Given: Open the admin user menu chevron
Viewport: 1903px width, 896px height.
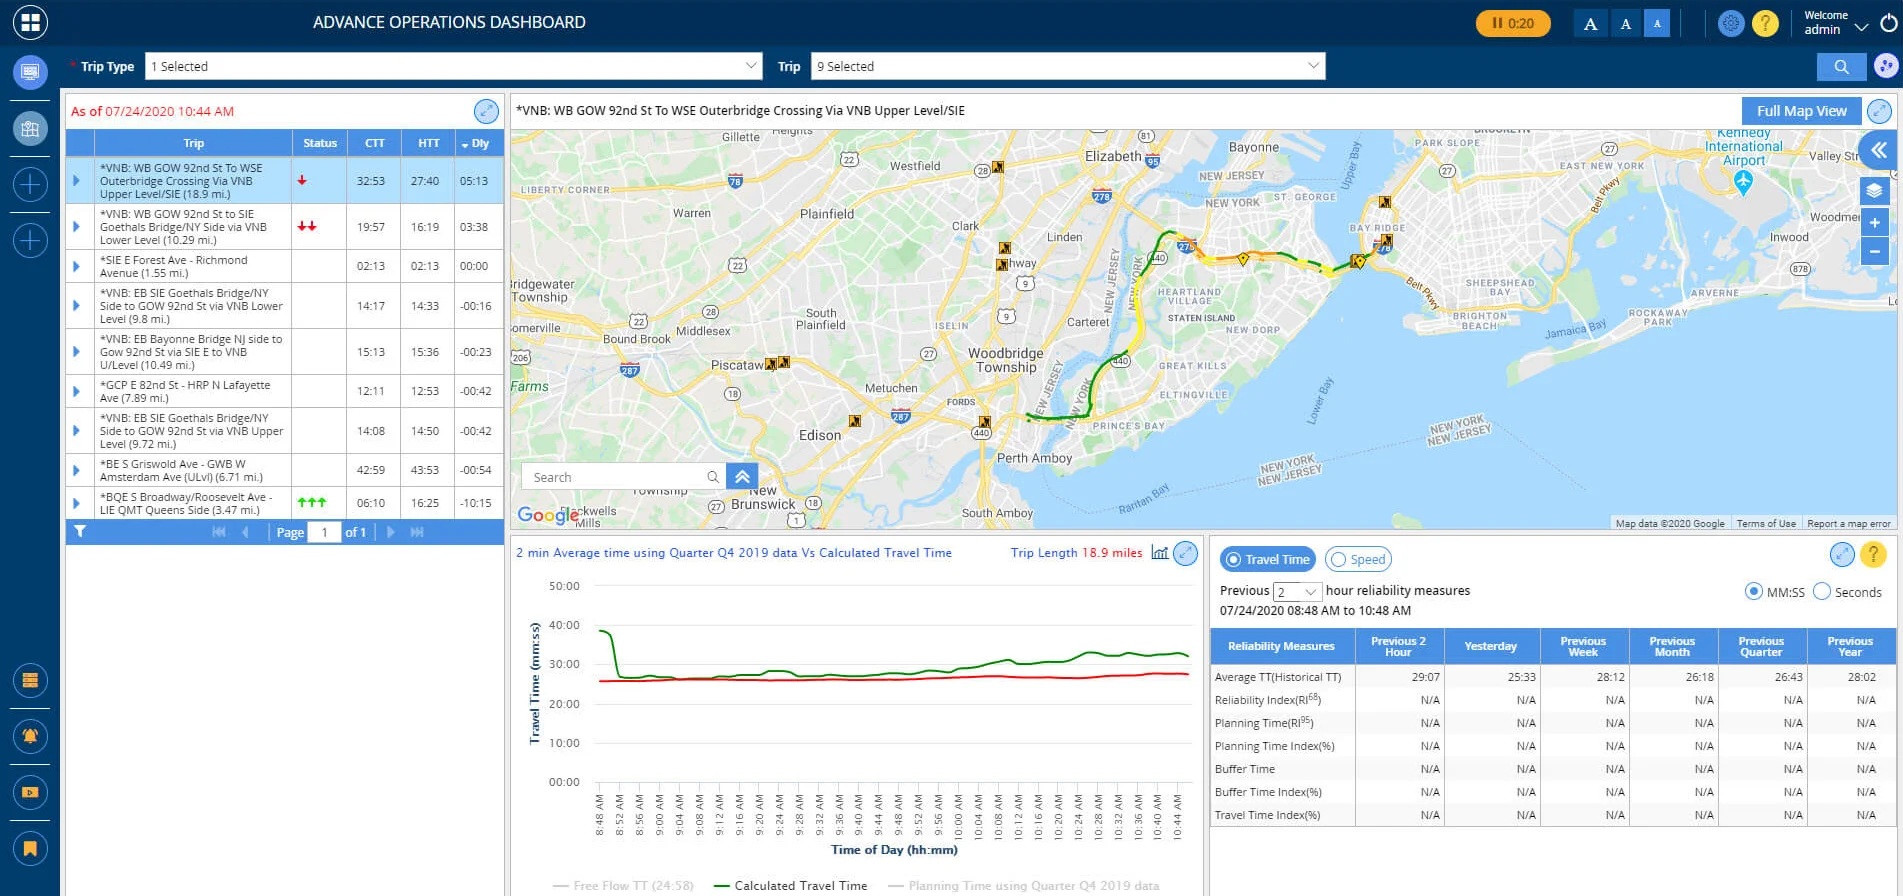Looking at the screenshot, I should point(1861,27).
